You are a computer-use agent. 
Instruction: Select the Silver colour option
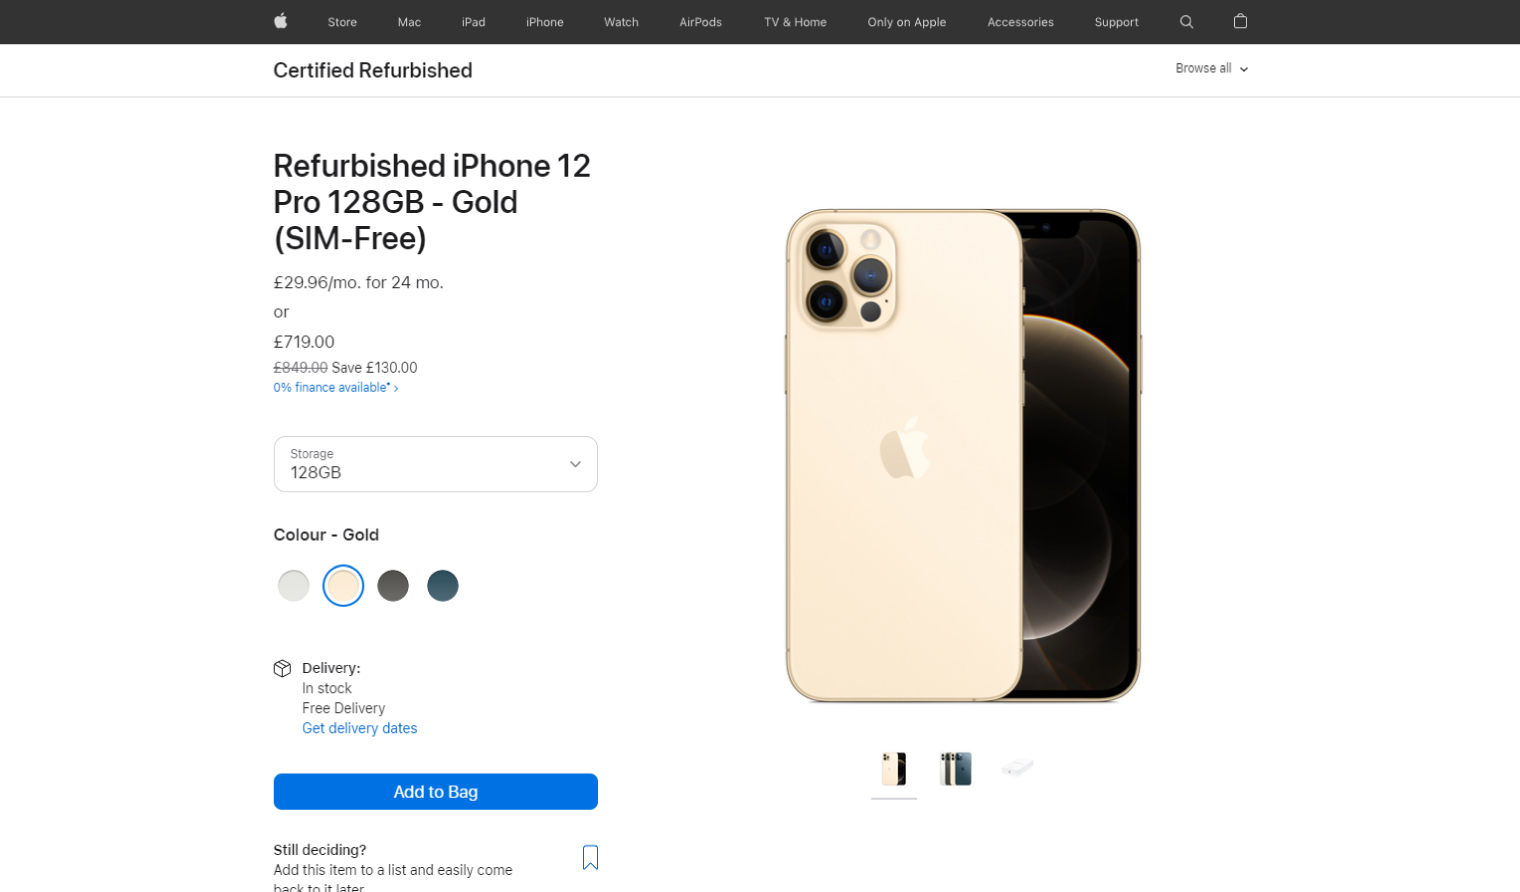pyautogui.click(x=293, y=585)
